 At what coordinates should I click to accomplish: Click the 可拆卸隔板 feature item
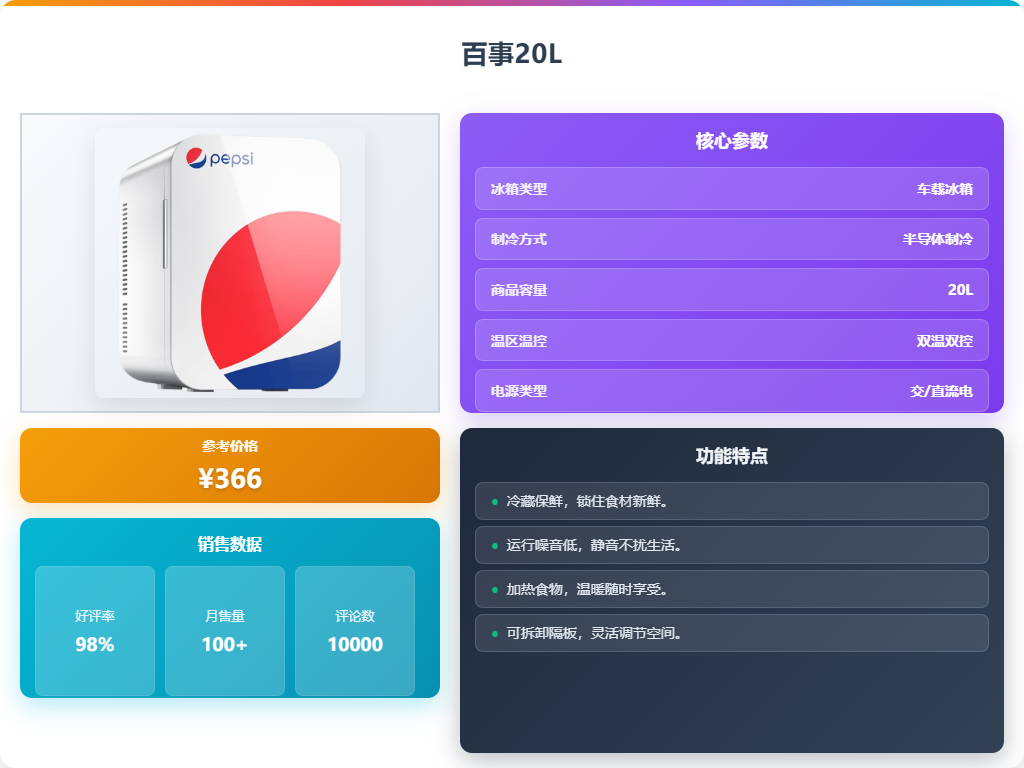point(731,633)
